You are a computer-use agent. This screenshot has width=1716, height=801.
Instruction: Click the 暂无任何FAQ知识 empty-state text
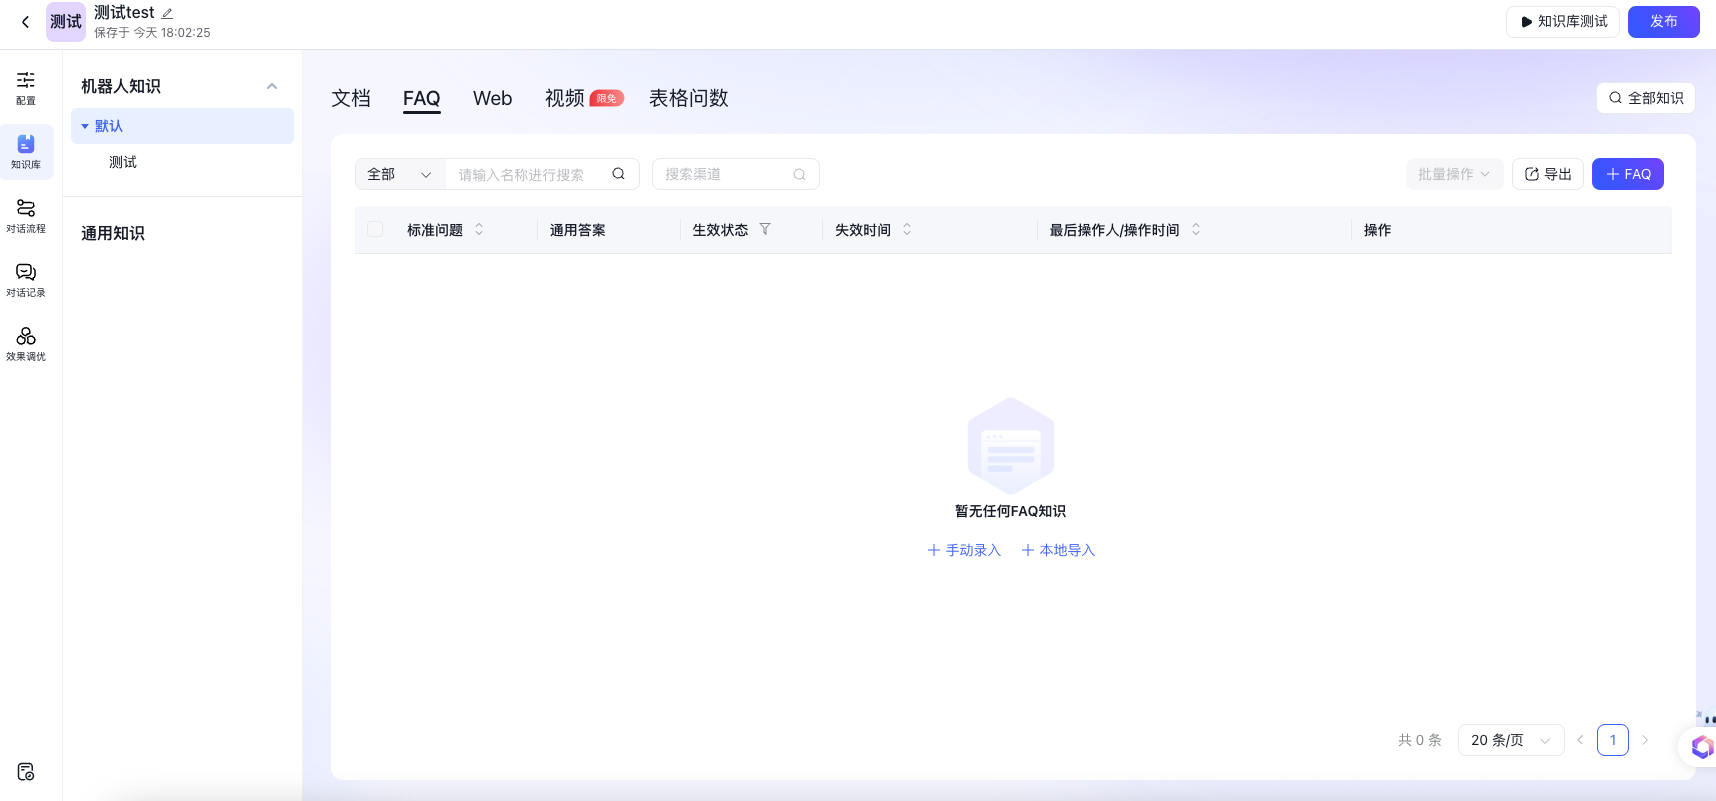coord(1011,511)
